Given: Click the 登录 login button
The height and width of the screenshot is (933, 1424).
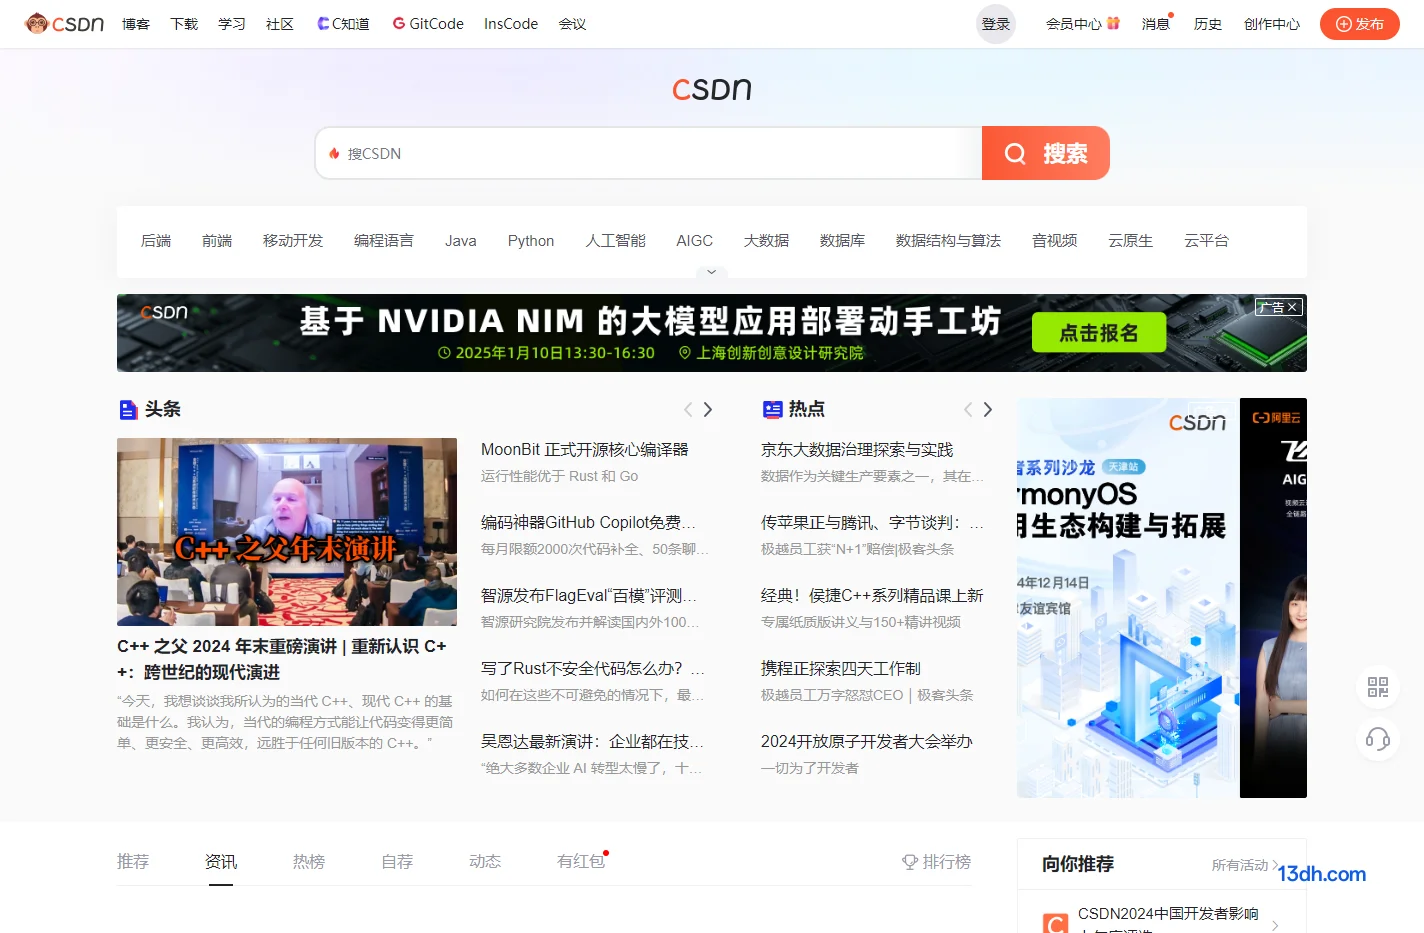Looking at the screenshot, I should (995, 24).
